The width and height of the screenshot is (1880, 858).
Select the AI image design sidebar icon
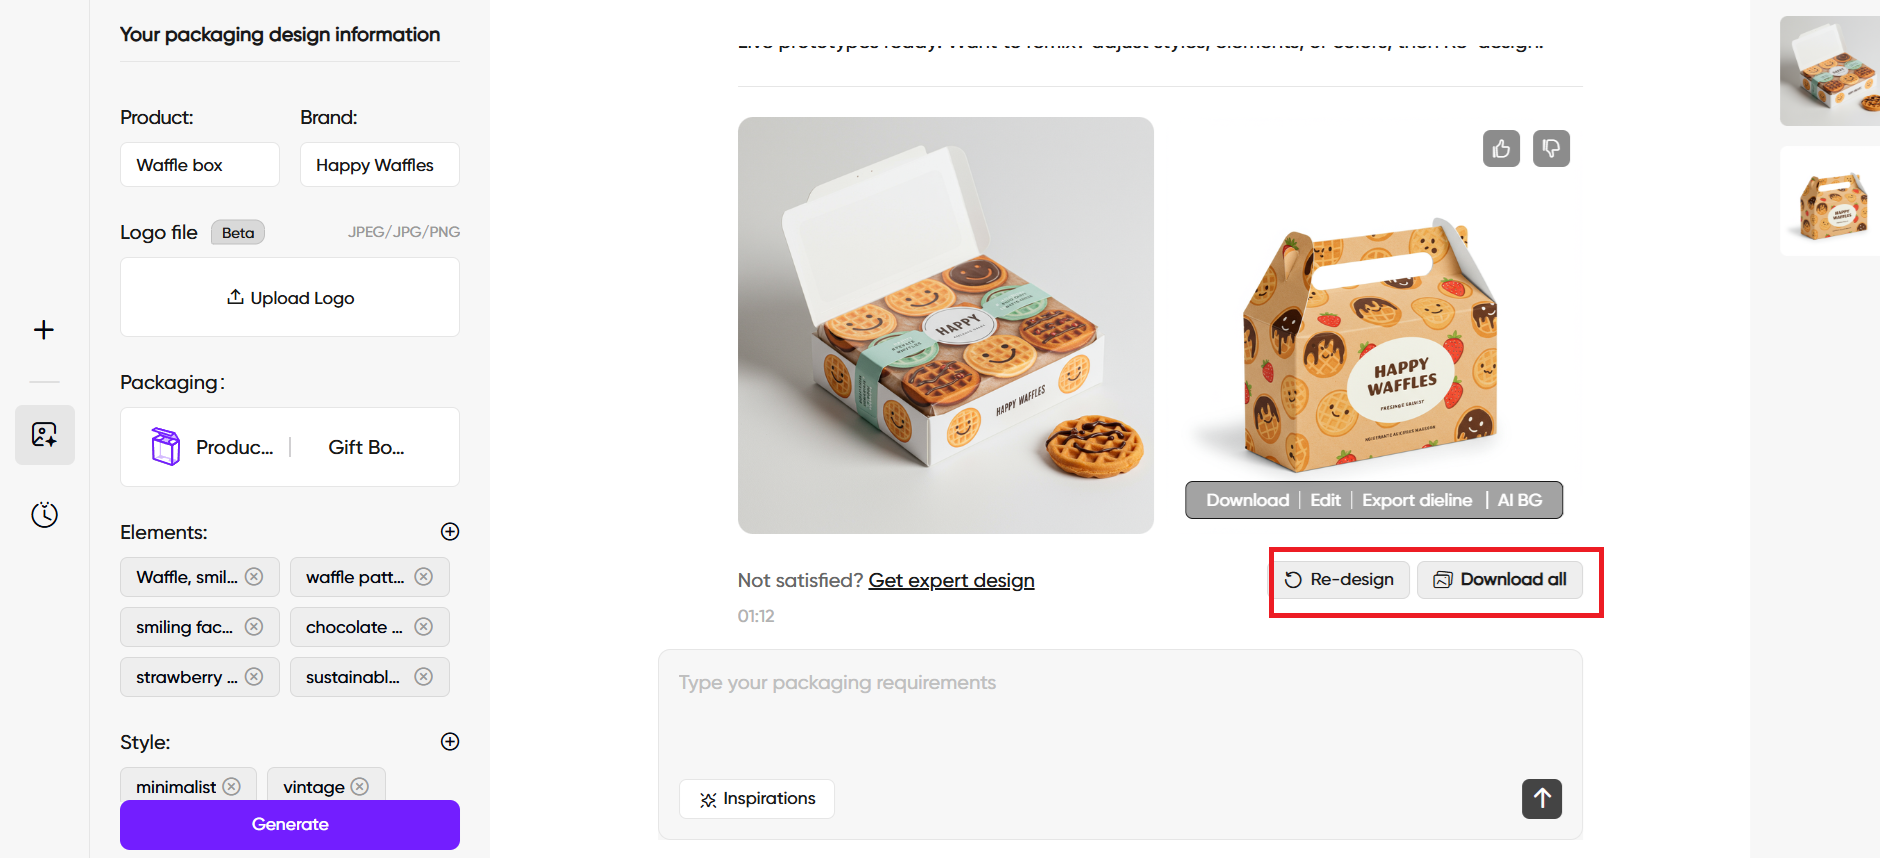pos(44,435)
